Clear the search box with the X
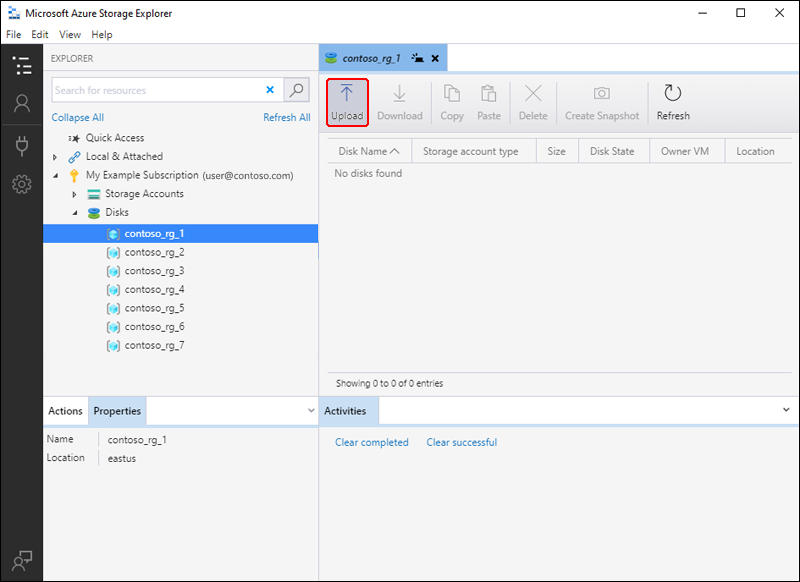Screen dimensions: 800x582 click(270, 90)
